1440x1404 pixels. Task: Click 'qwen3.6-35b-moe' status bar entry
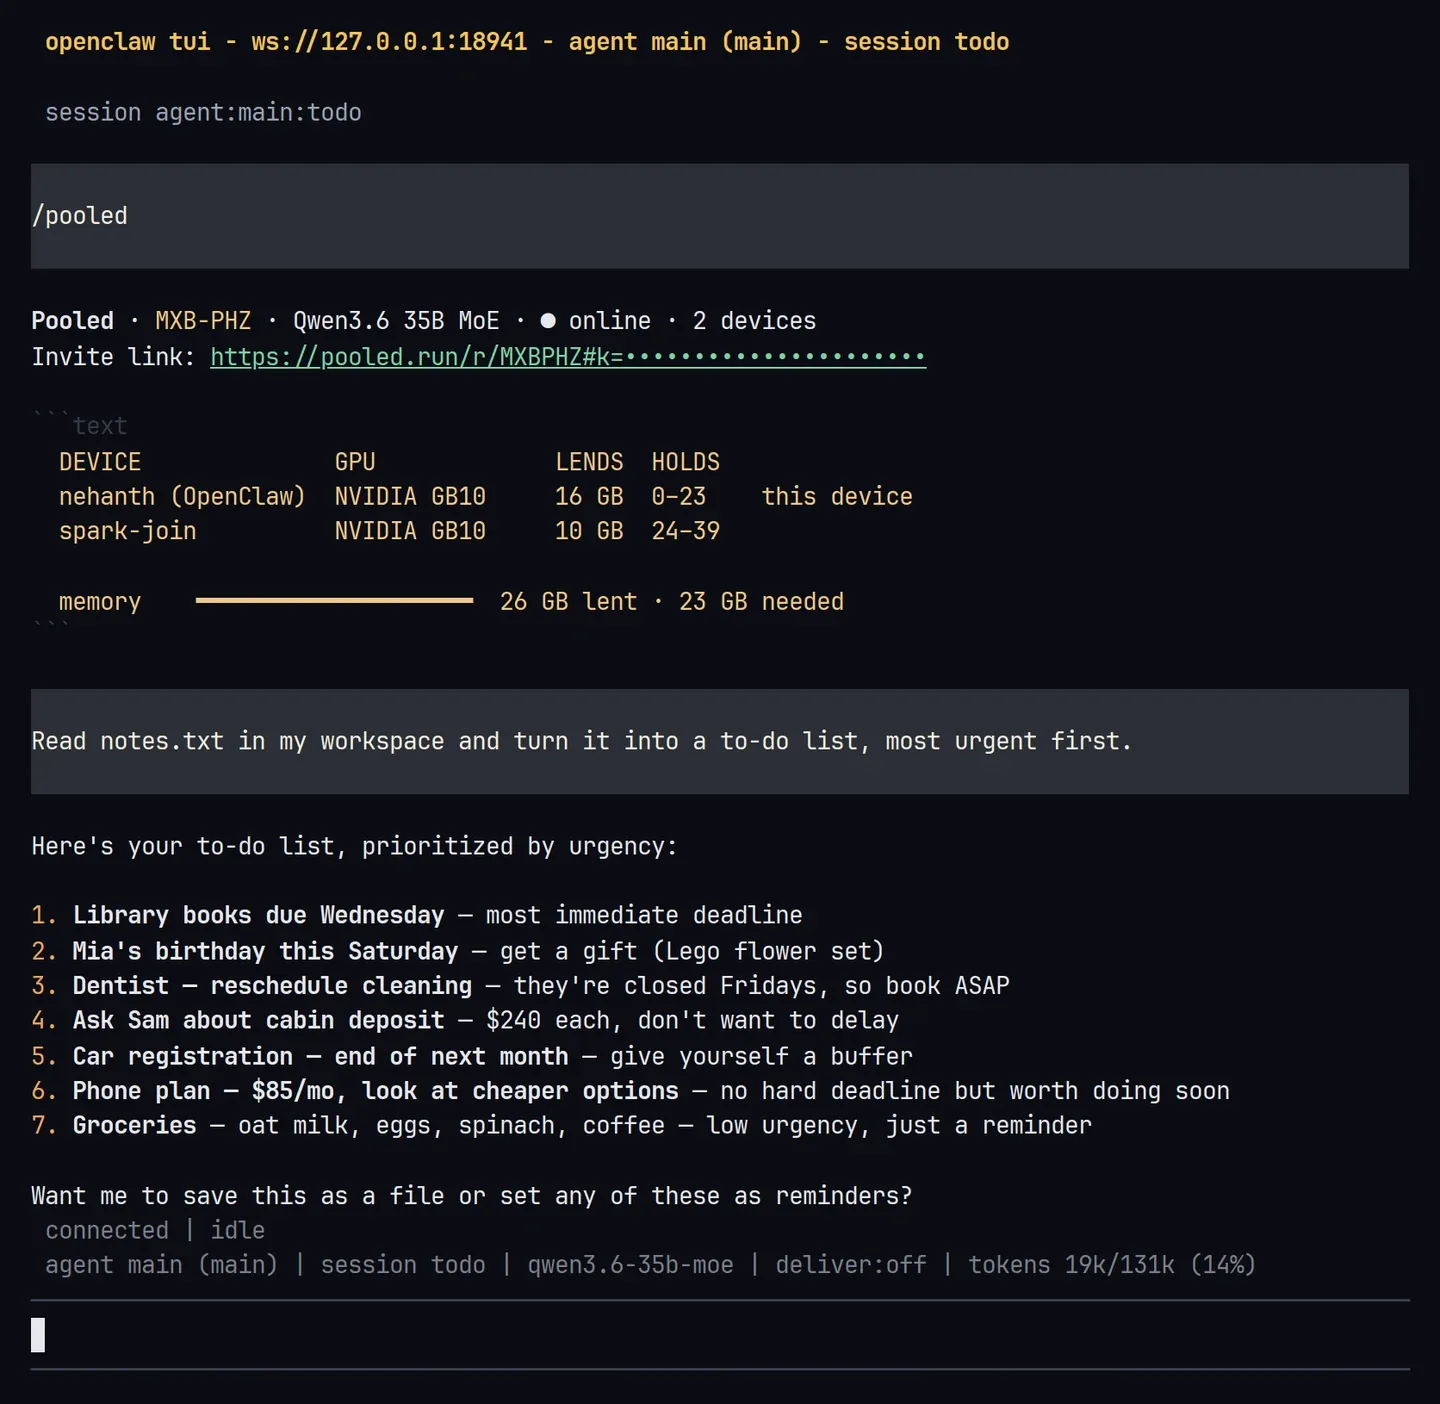[631, 1265]
